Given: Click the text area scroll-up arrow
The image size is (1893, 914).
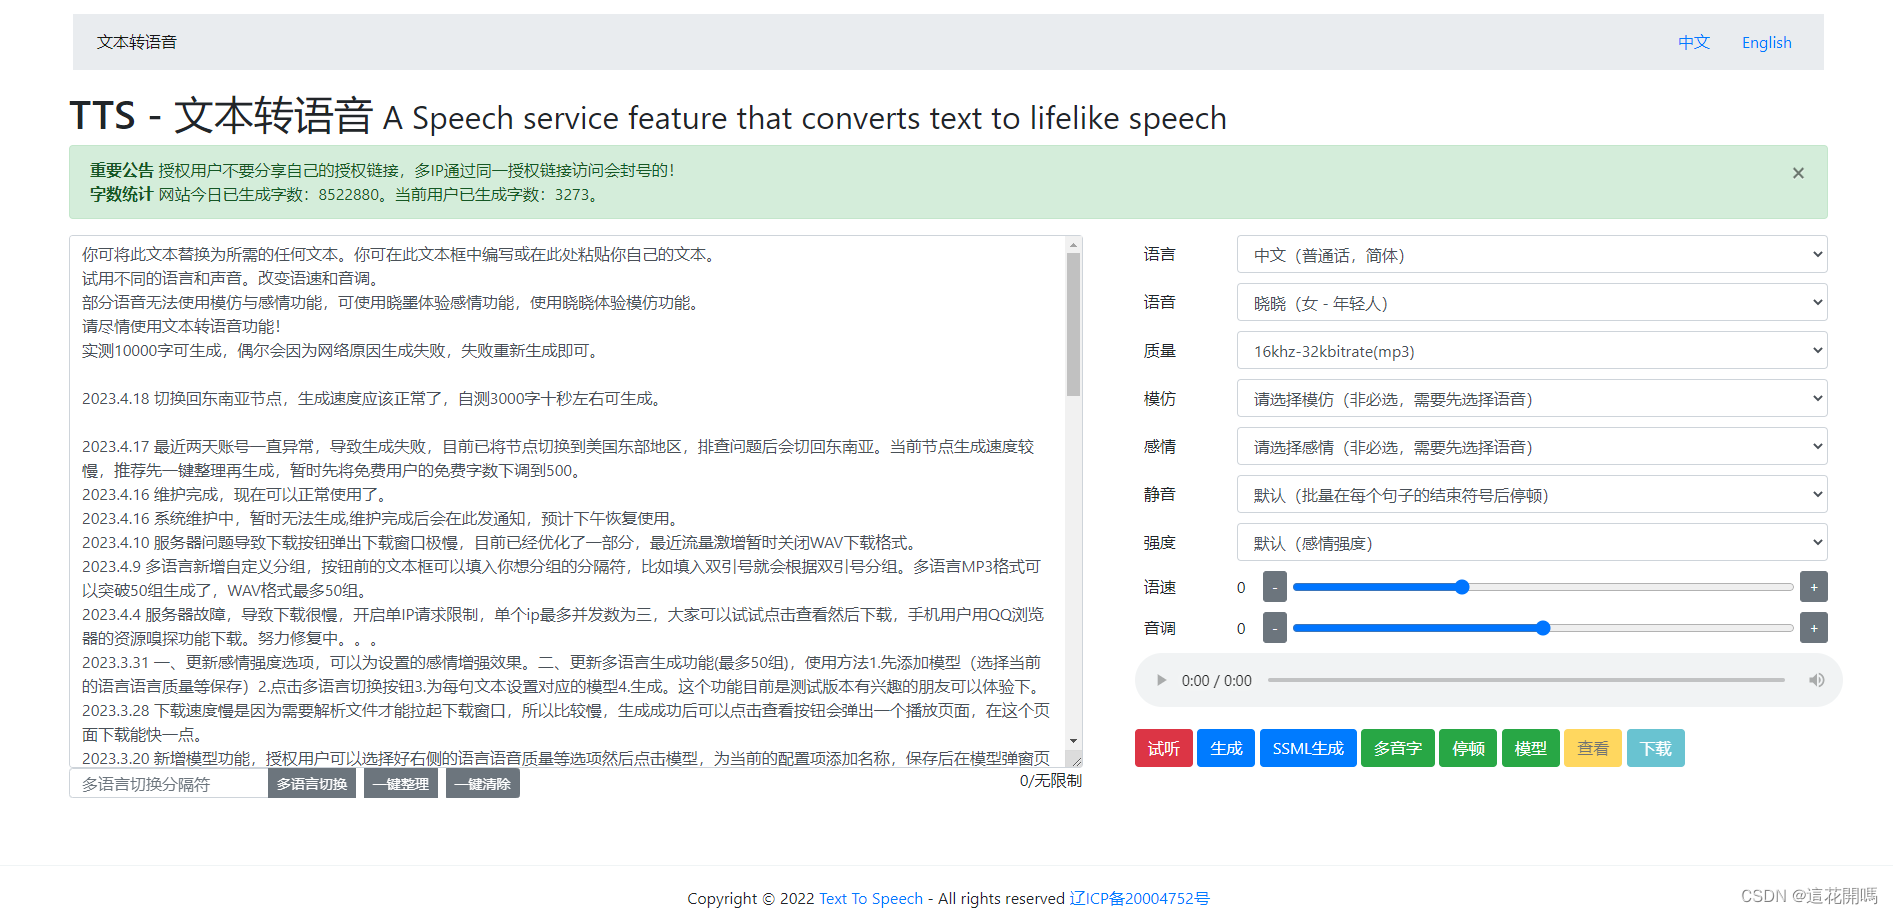Looking at the screenshot, I should coord(1073,245).
